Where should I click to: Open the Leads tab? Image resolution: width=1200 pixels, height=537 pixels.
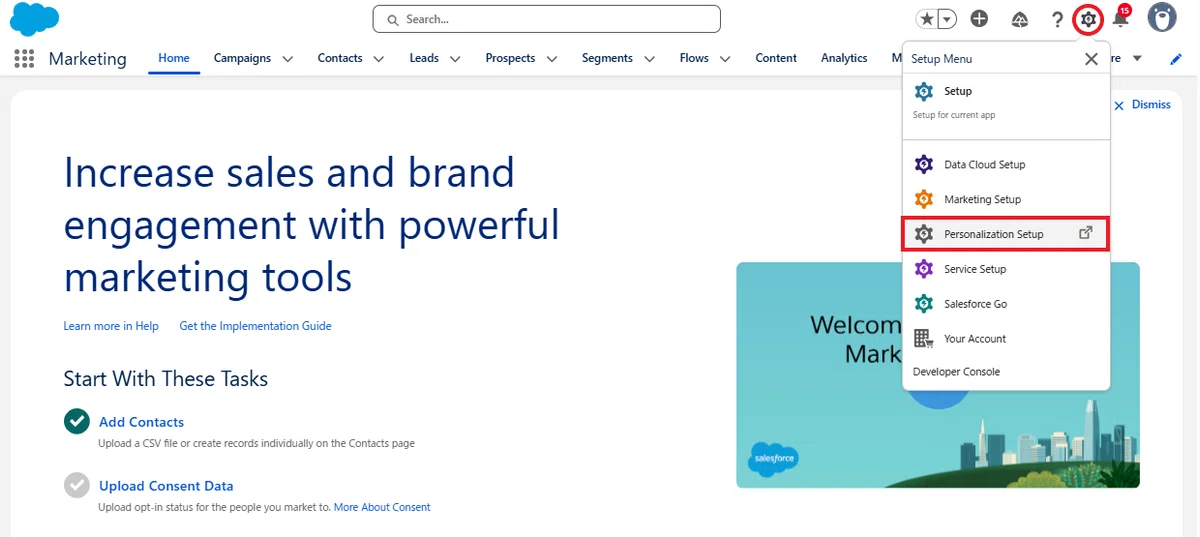click(424, 58)
